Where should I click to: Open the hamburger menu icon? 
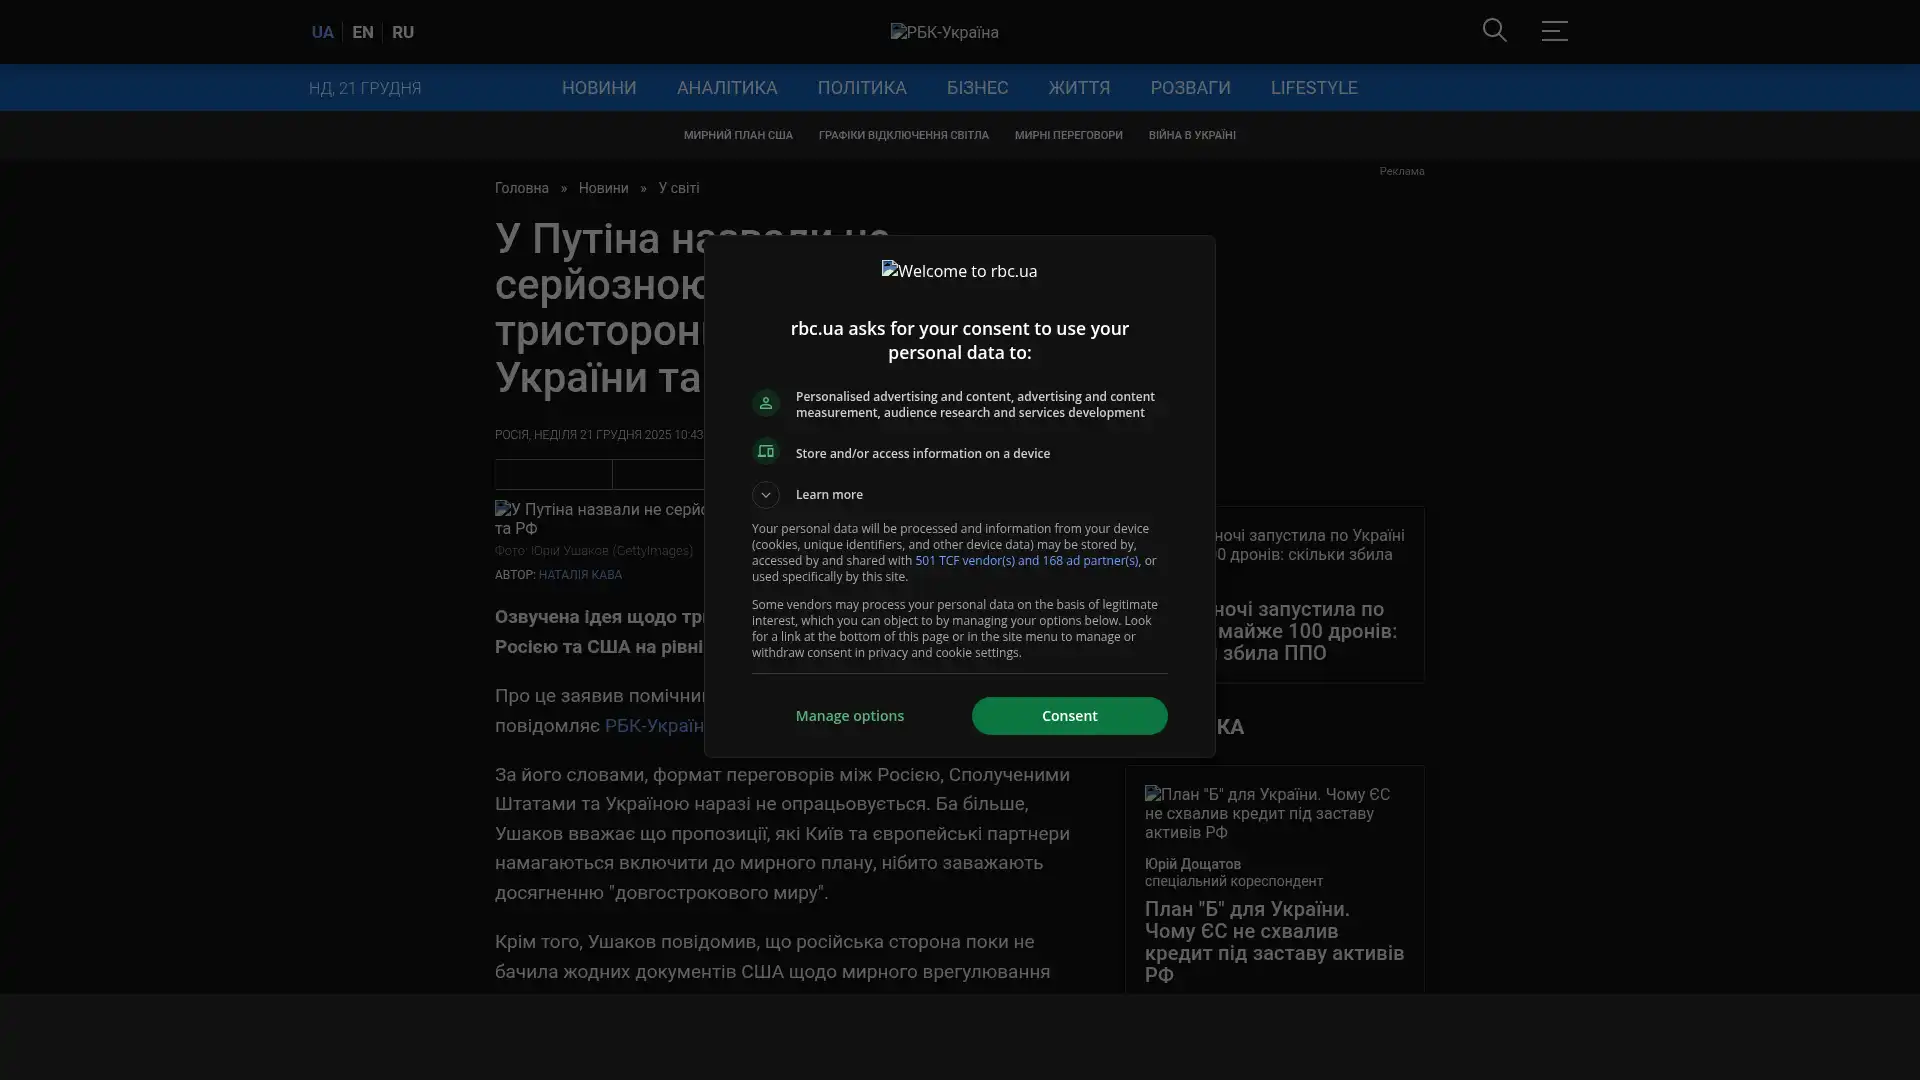(x=1554, y=31)
